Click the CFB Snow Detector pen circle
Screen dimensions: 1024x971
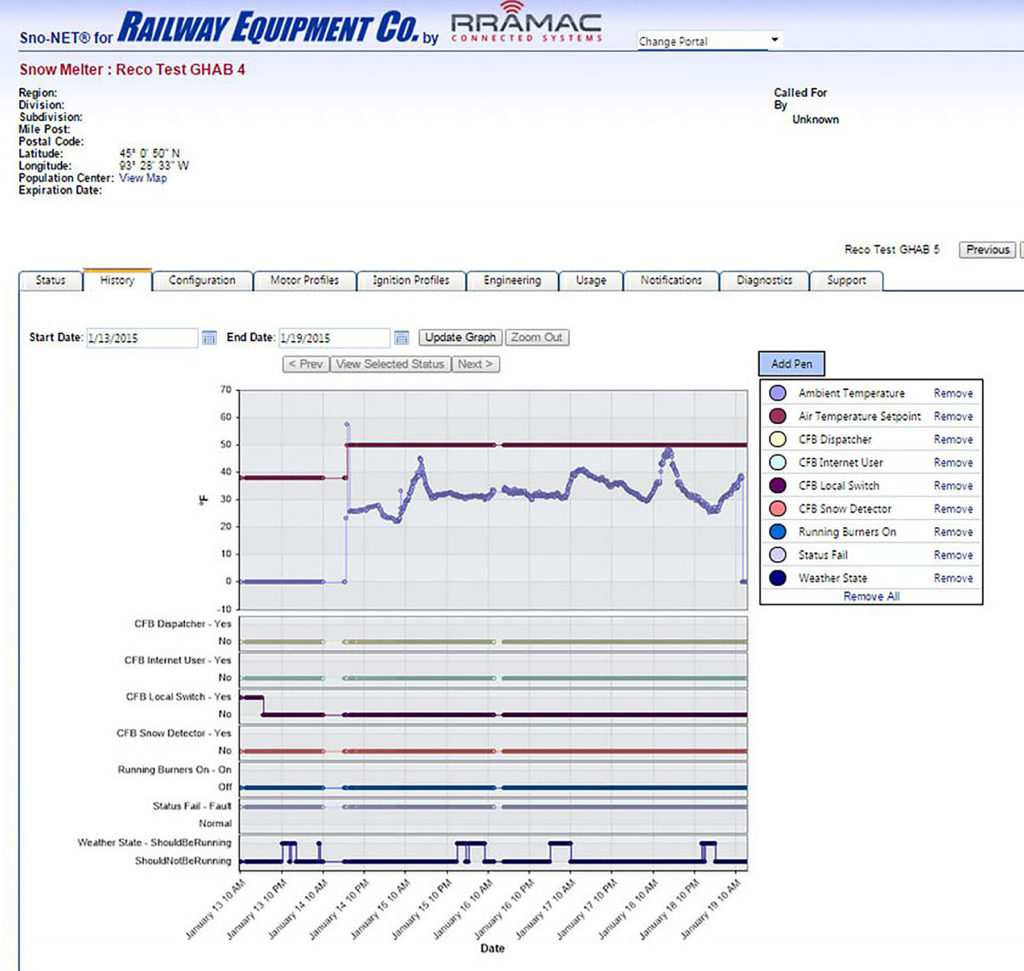pyautogui.click(x=778, y=509)
